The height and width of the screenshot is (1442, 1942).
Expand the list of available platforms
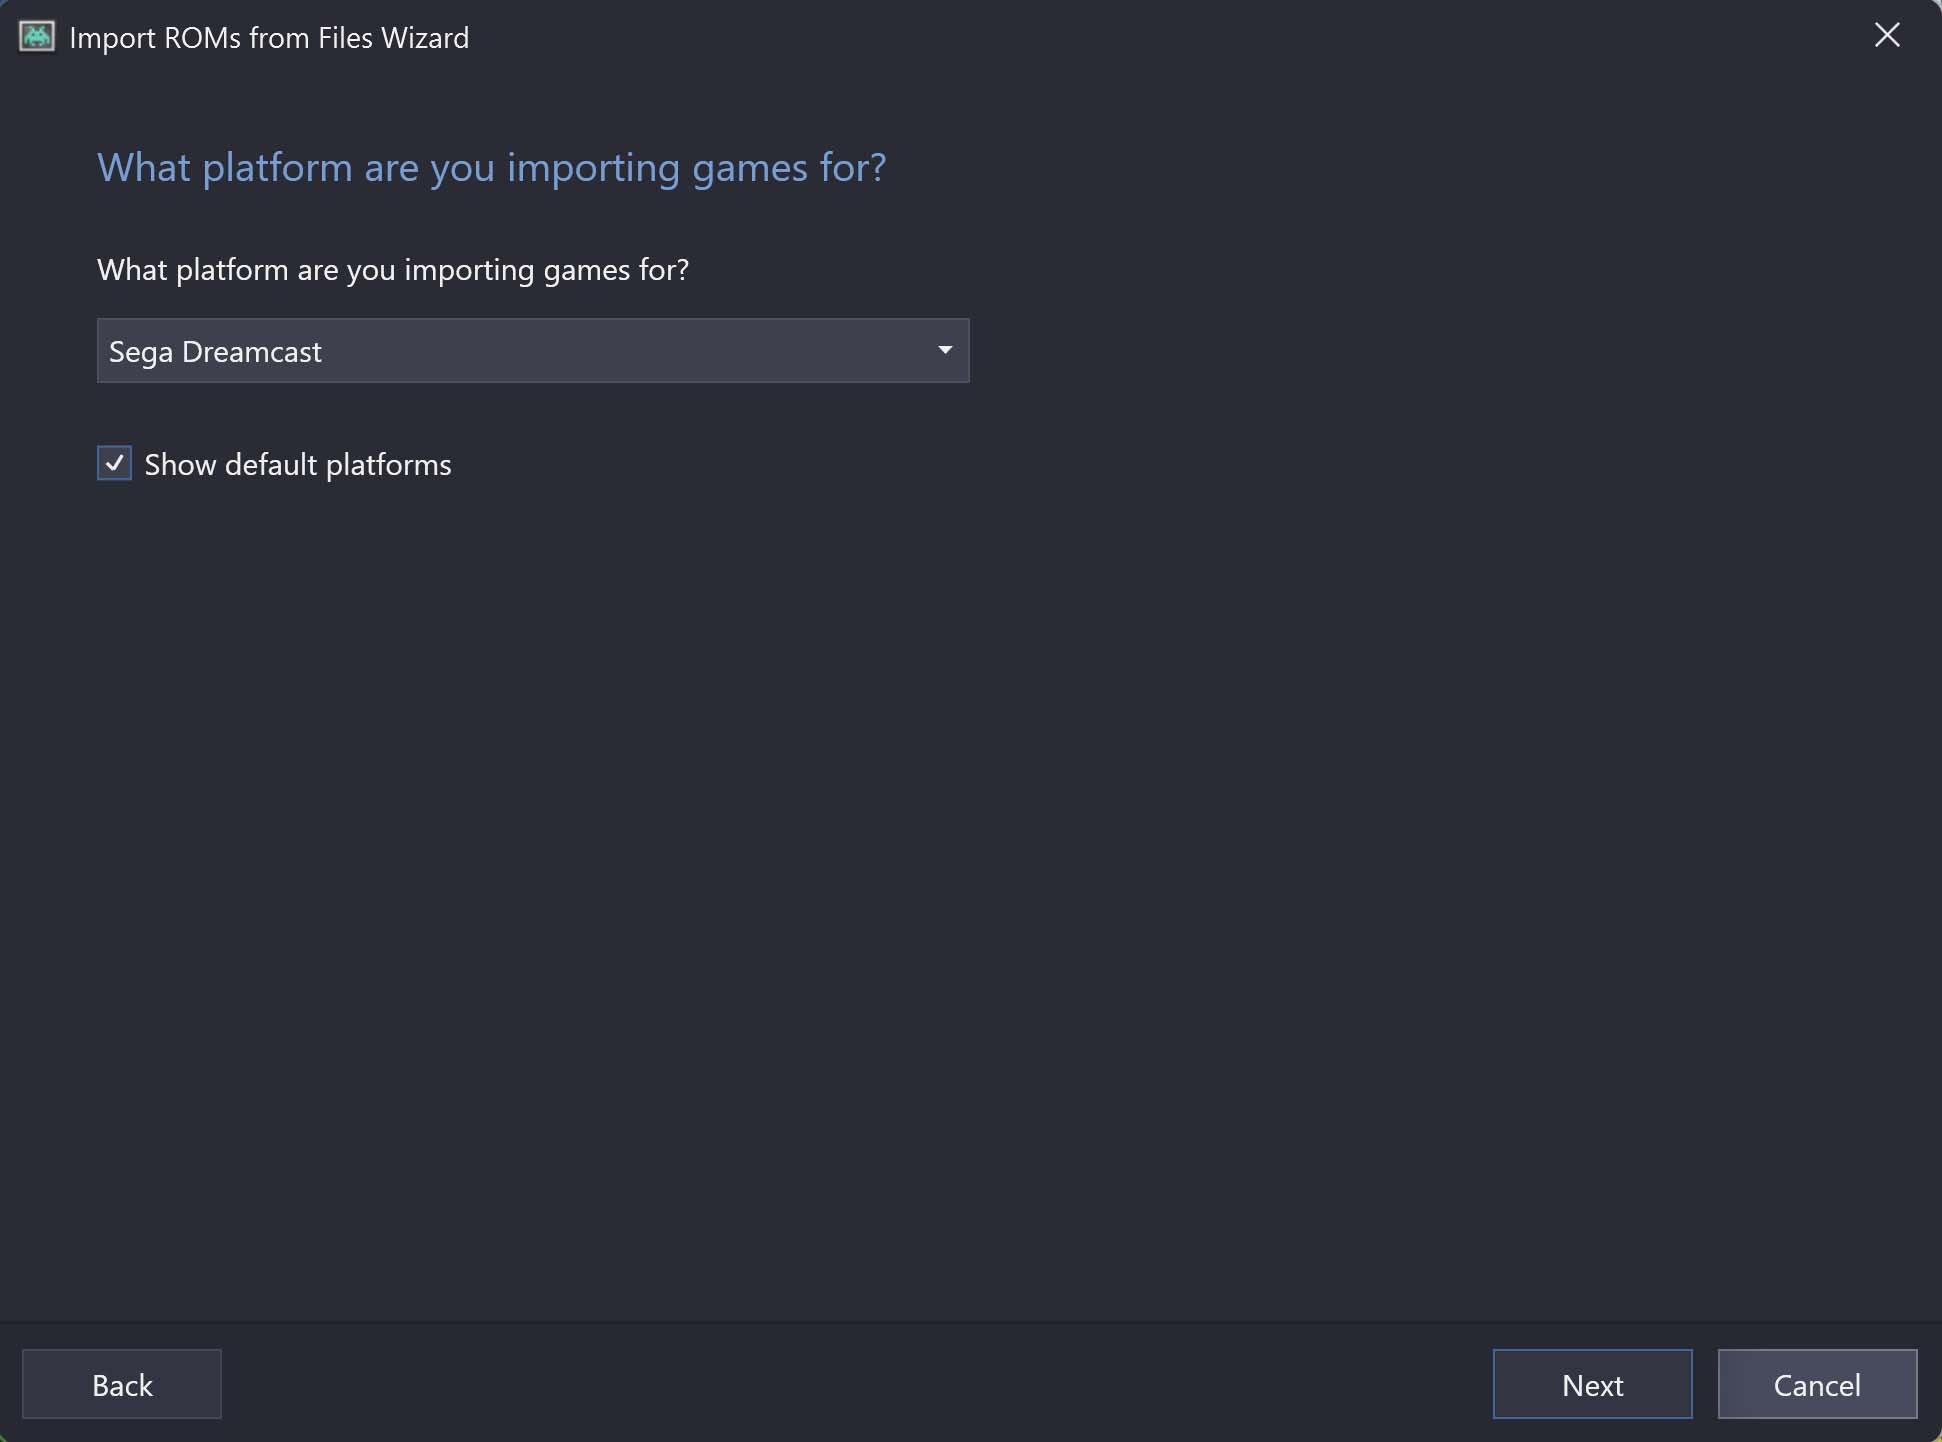tap(945, 350)
